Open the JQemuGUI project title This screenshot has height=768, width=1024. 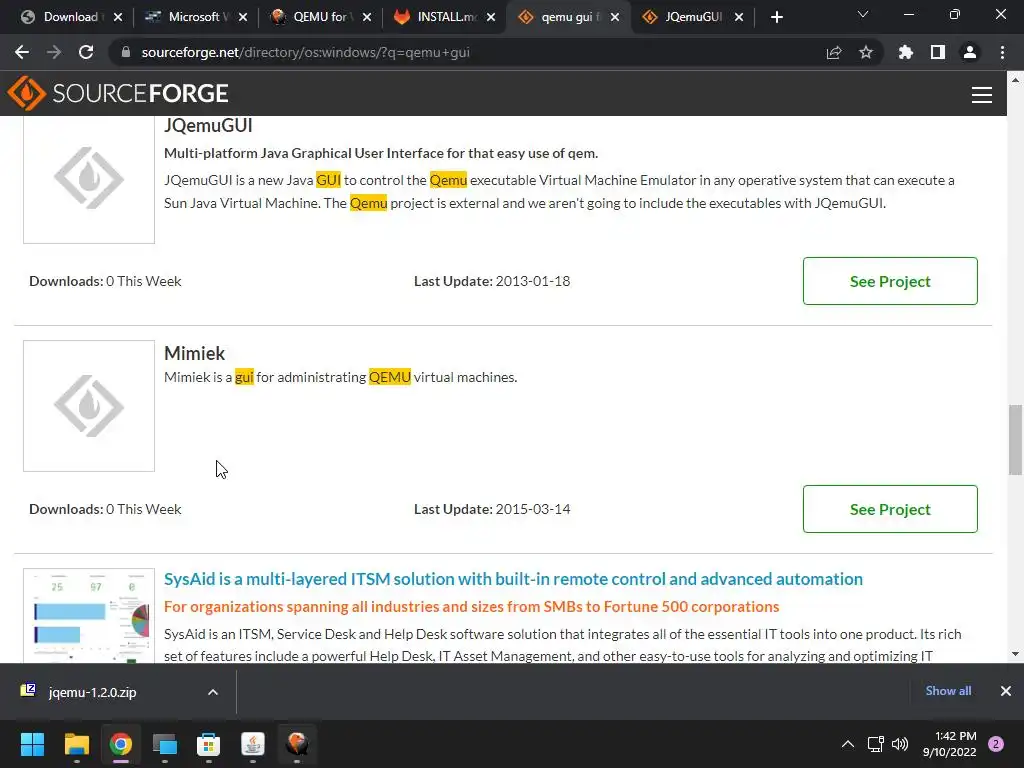pyautogui.click(x=208, y=125)
